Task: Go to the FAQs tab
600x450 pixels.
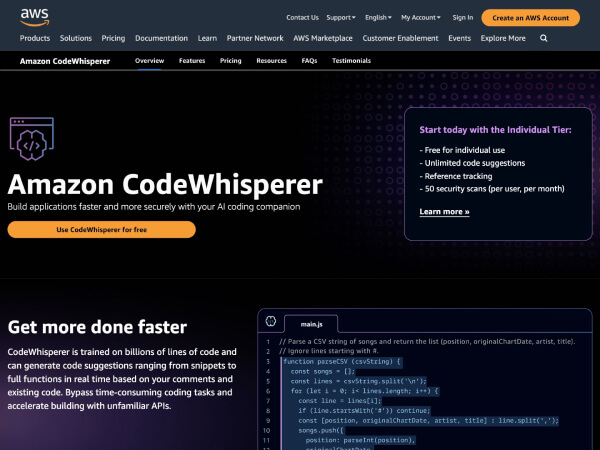Action: (x=309, y=61)
